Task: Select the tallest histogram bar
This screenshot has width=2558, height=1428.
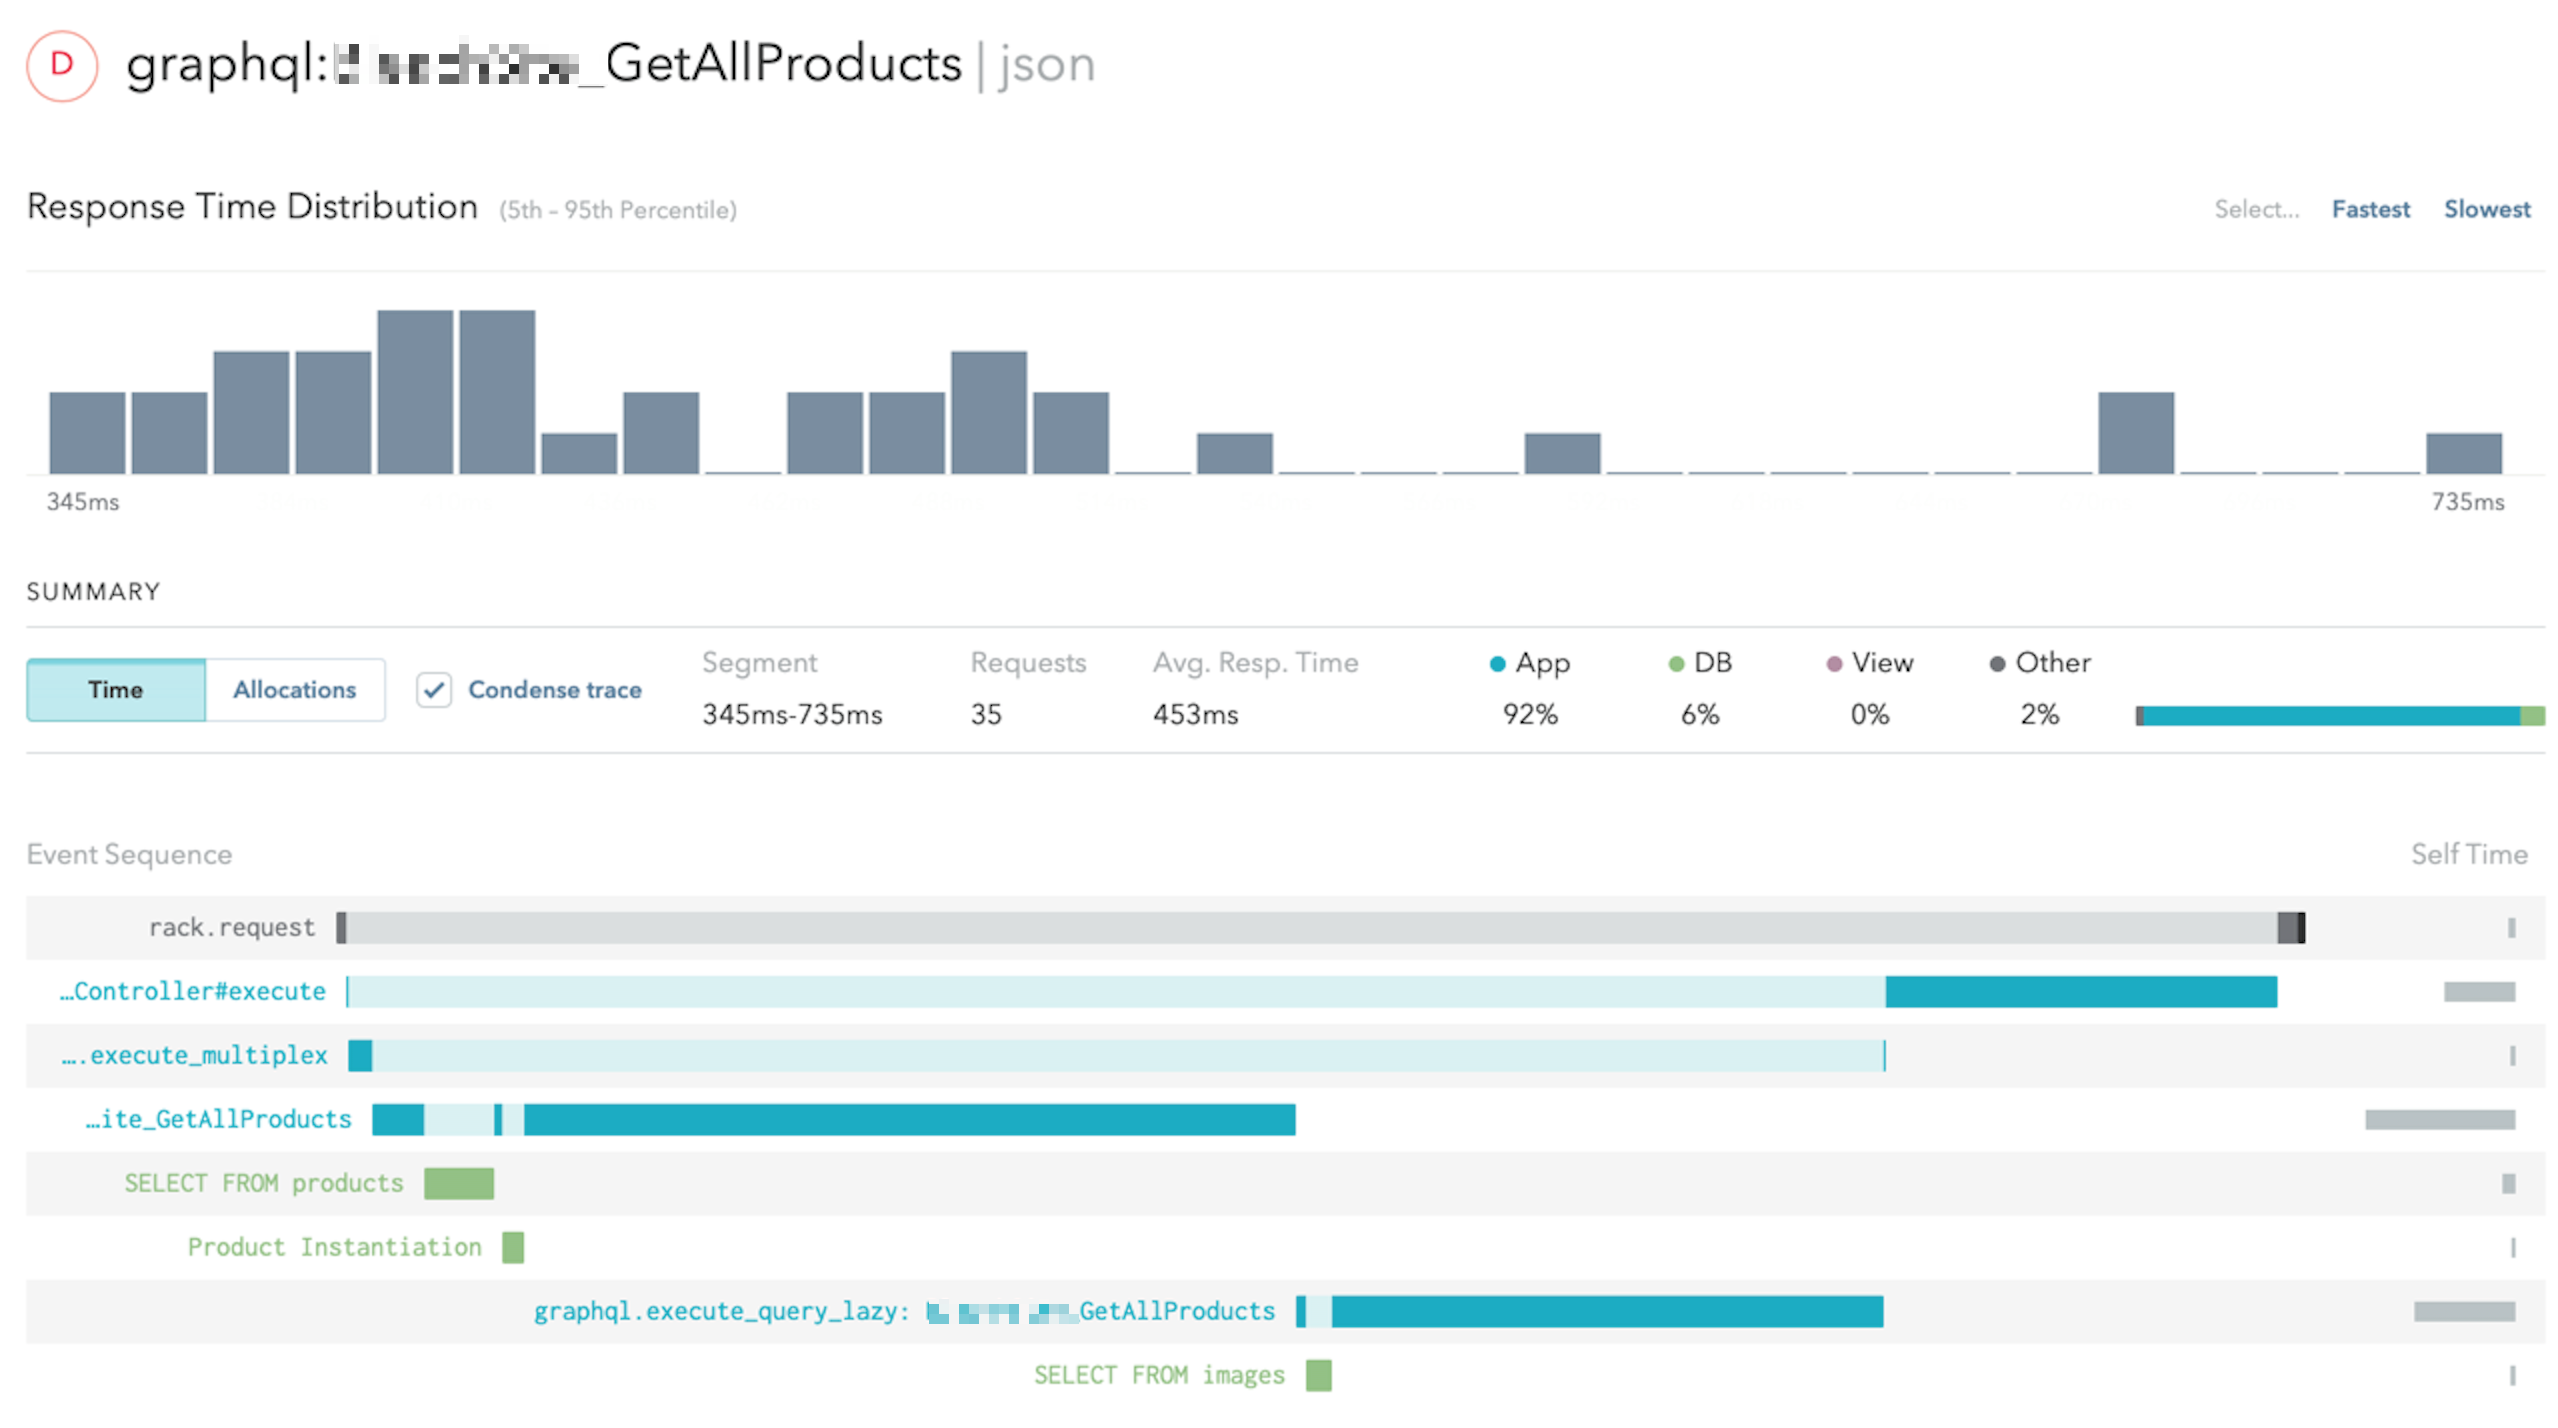Action: [415, 390]
